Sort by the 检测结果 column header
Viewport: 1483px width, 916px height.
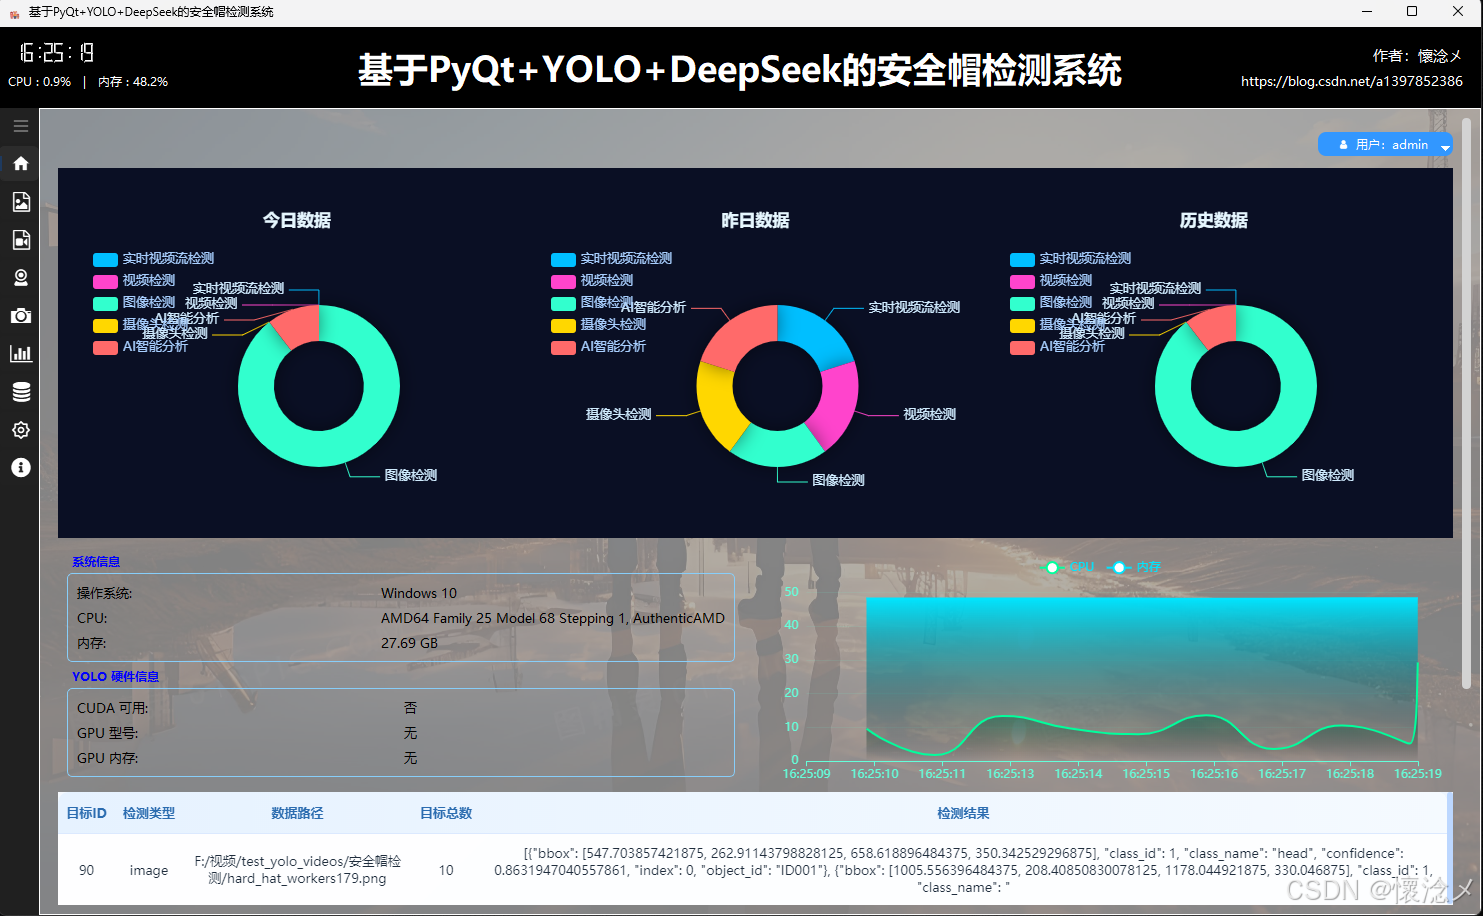(x=963, y=813)
